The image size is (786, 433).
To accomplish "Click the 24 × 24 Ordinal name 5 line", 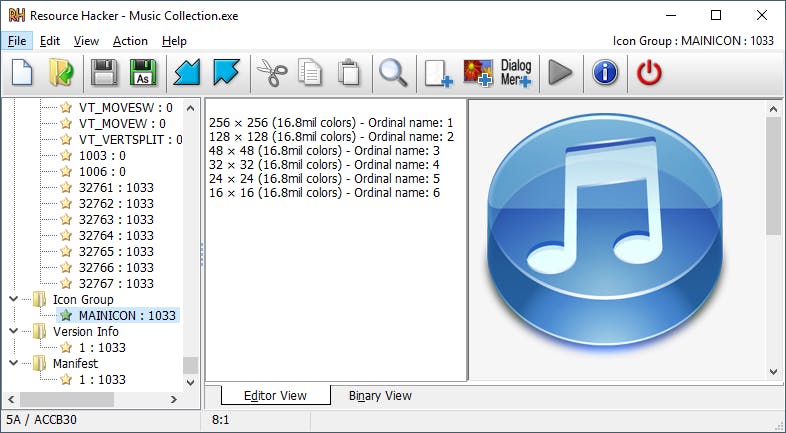I will pyautogui.click(x=324, y=178).
